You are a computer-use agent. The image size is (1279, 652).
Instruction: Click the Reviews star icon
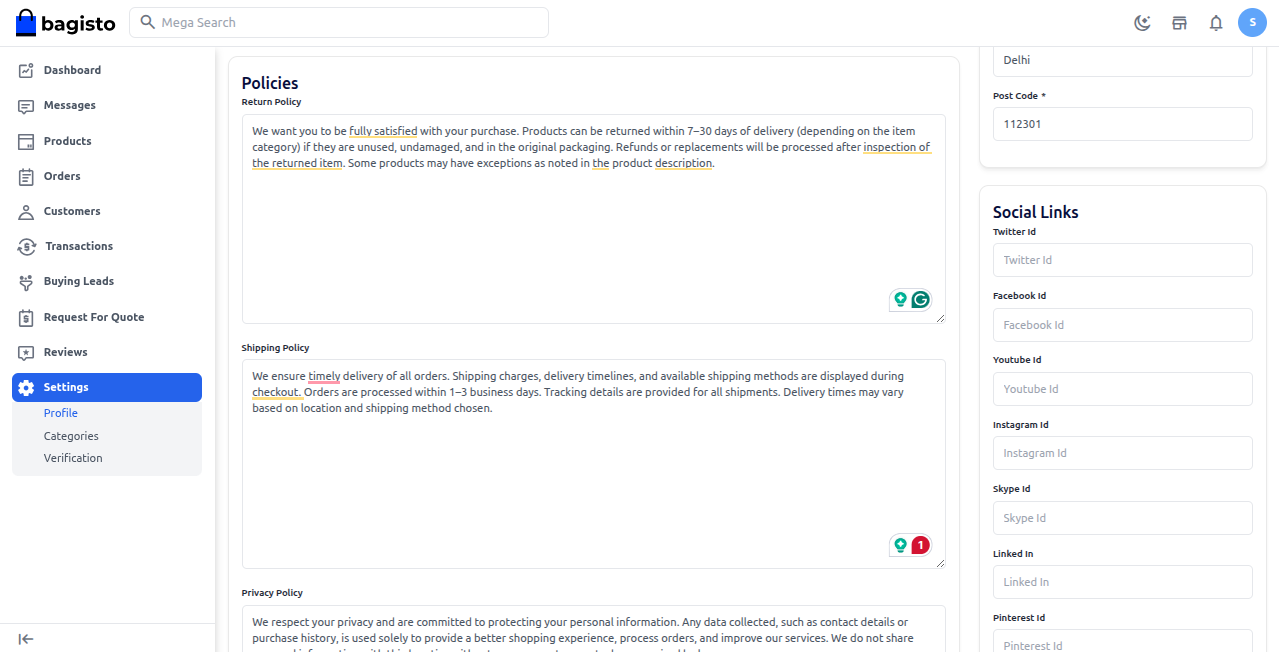[26, 353]
